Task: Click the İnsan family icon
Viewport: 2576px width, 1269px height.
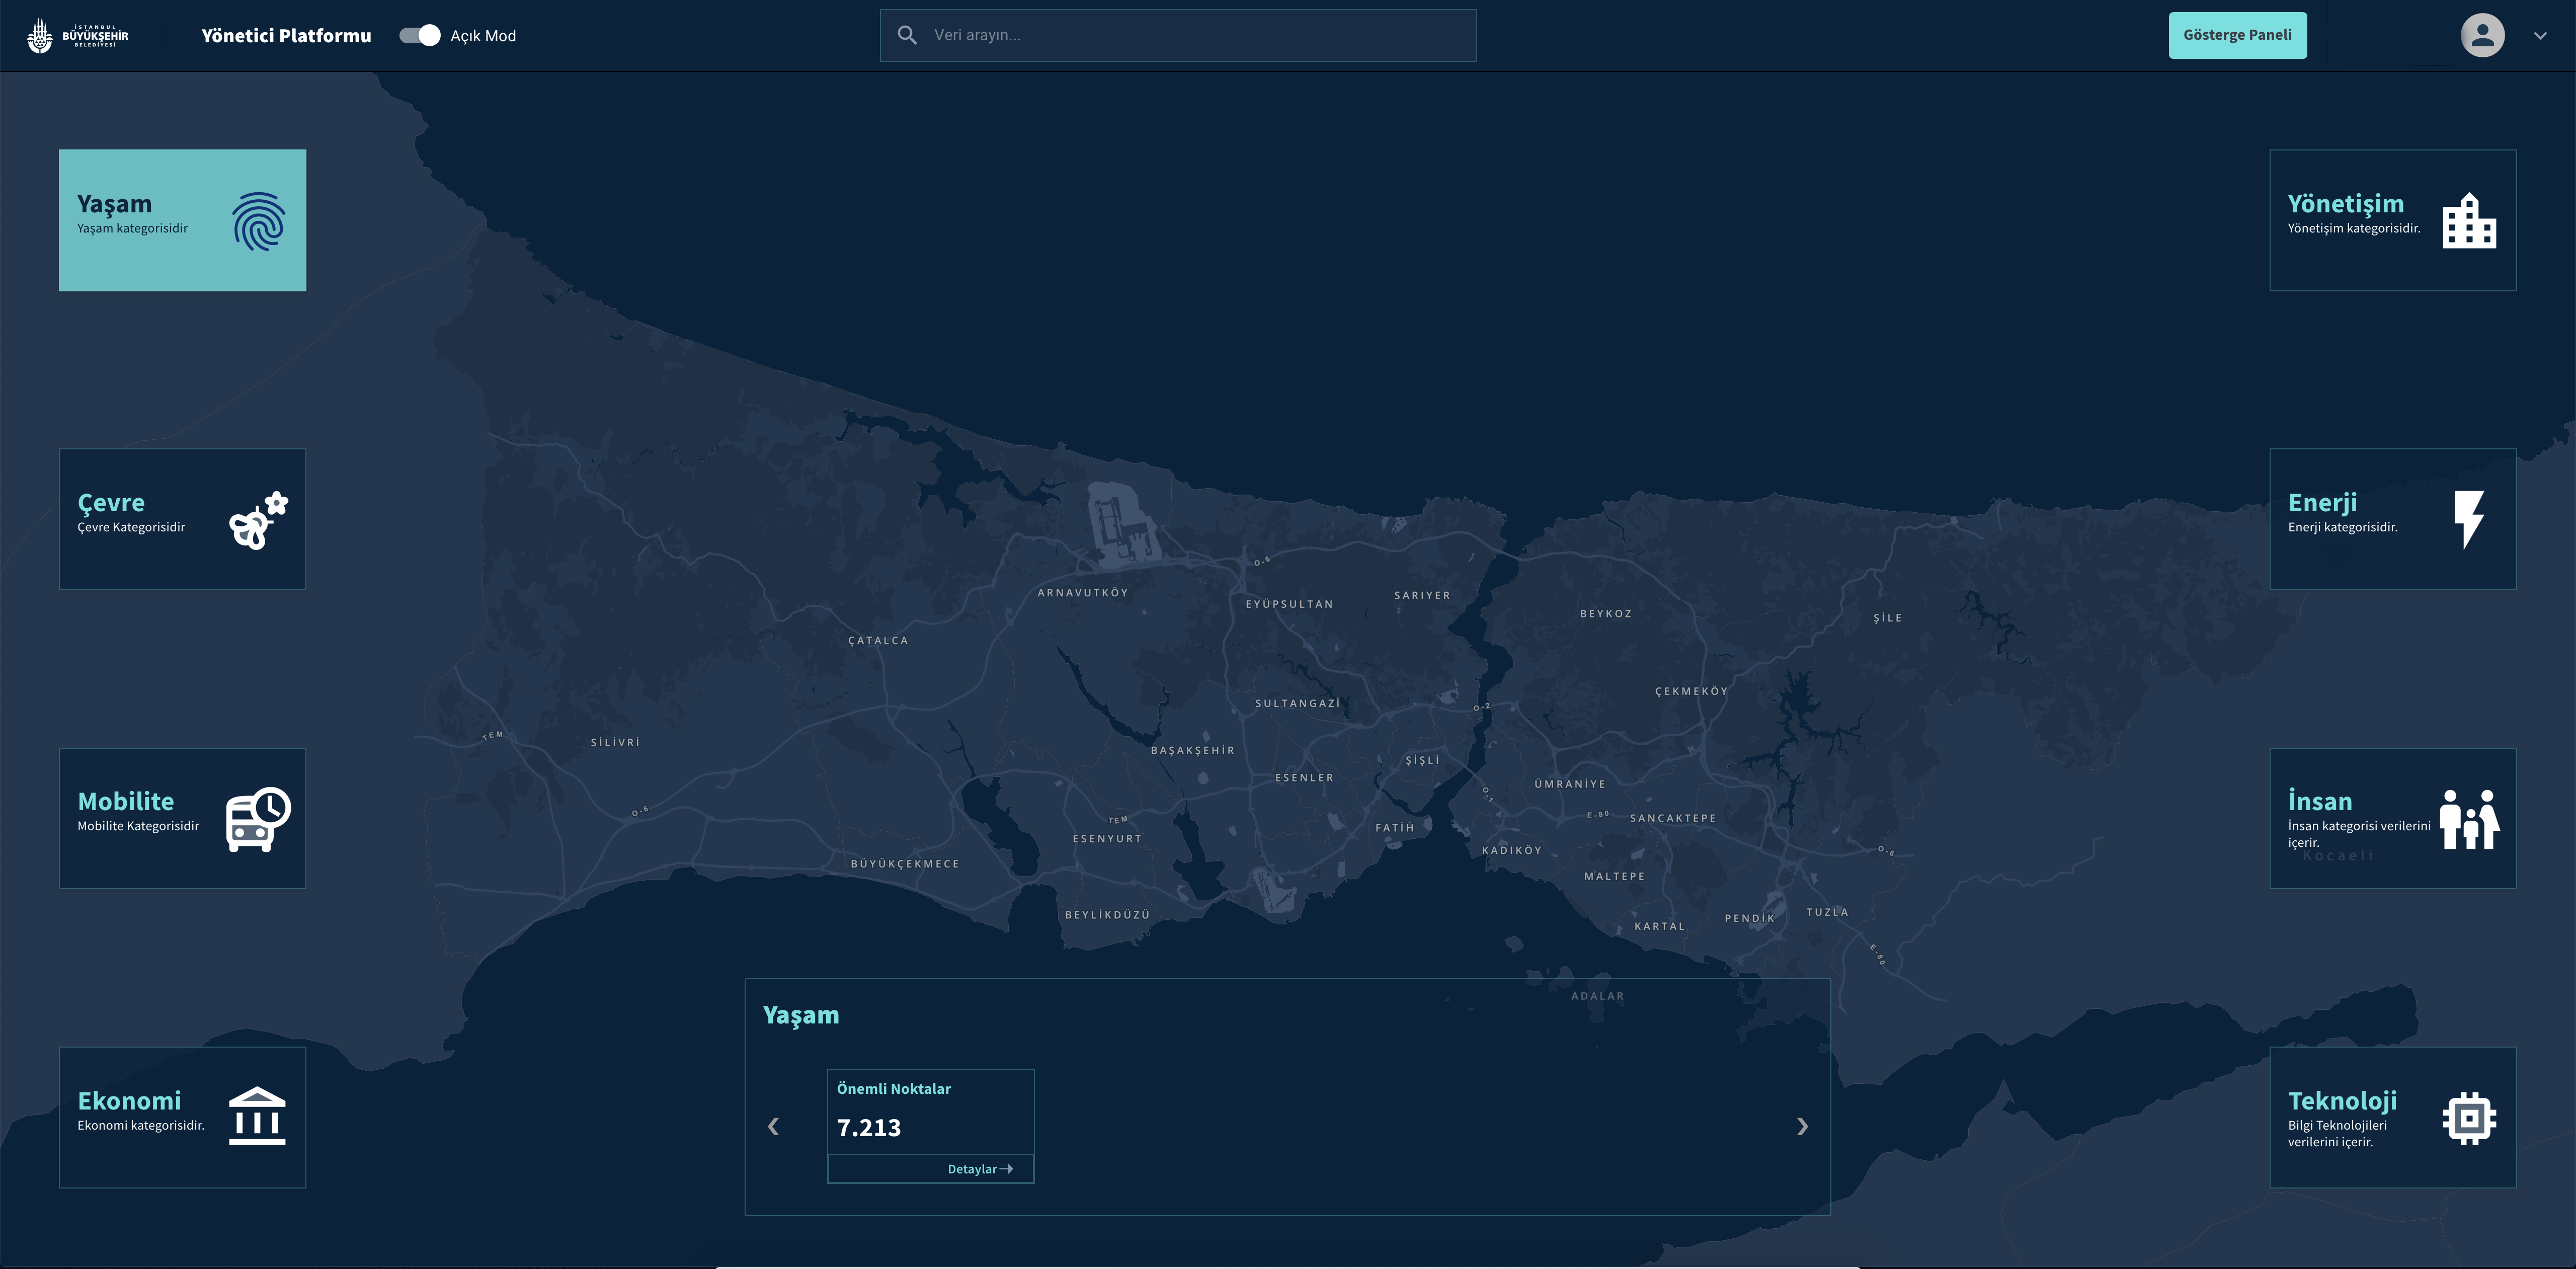Action: point(2469,819)
